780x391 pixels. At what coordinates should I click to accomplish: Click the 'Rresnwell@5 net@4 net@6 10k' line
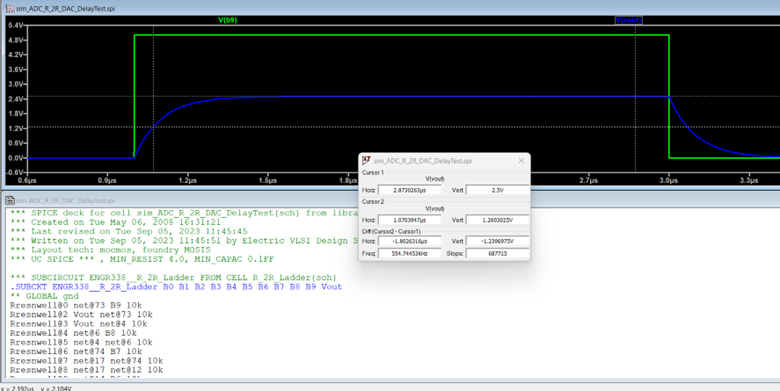[x=81, y=342]
